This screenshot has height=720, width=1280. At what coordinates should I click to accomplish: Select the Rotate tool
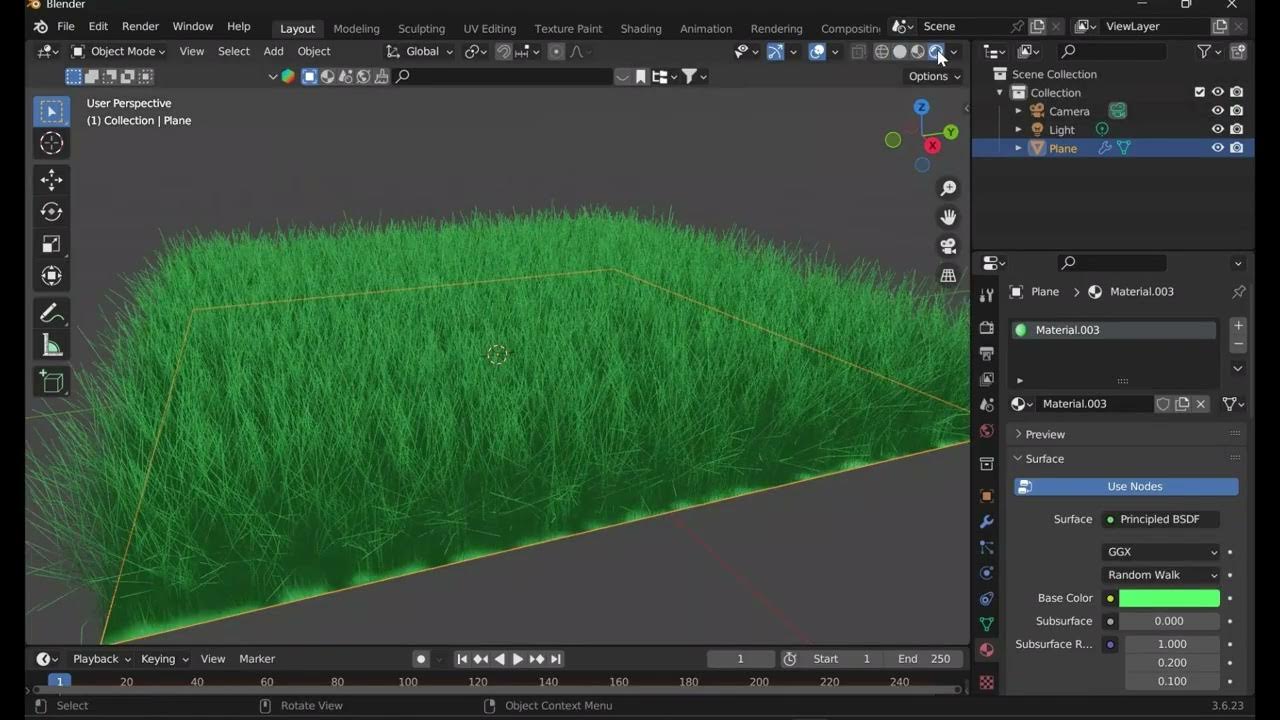(x=52, y=212)
